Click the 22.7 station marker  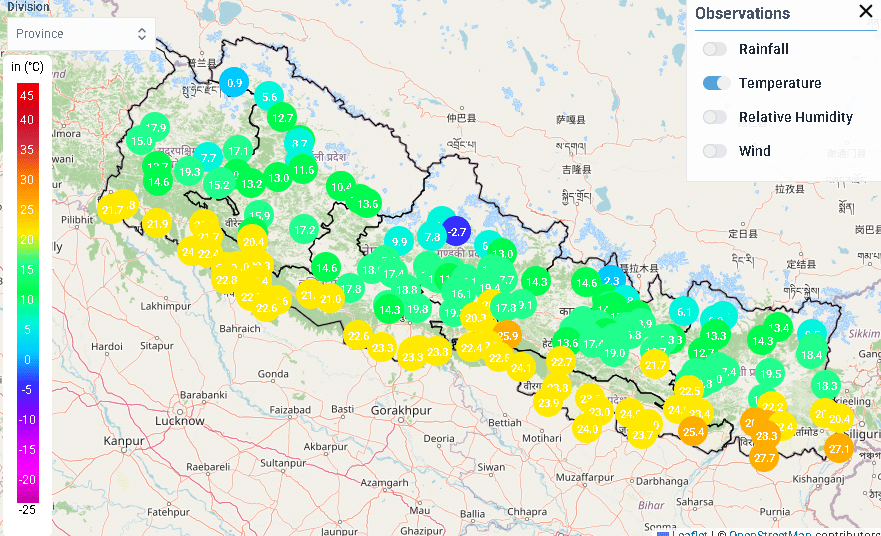(x=561, y=362)
